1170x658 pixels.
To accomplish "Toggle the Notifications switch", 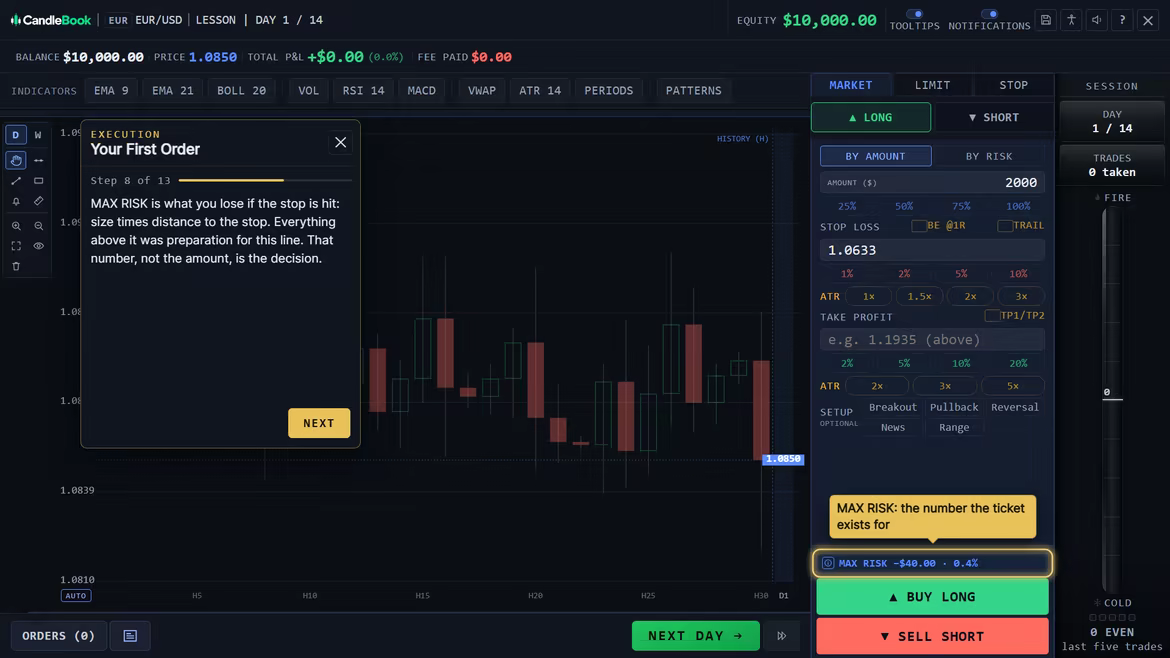I will click(989, 14).
